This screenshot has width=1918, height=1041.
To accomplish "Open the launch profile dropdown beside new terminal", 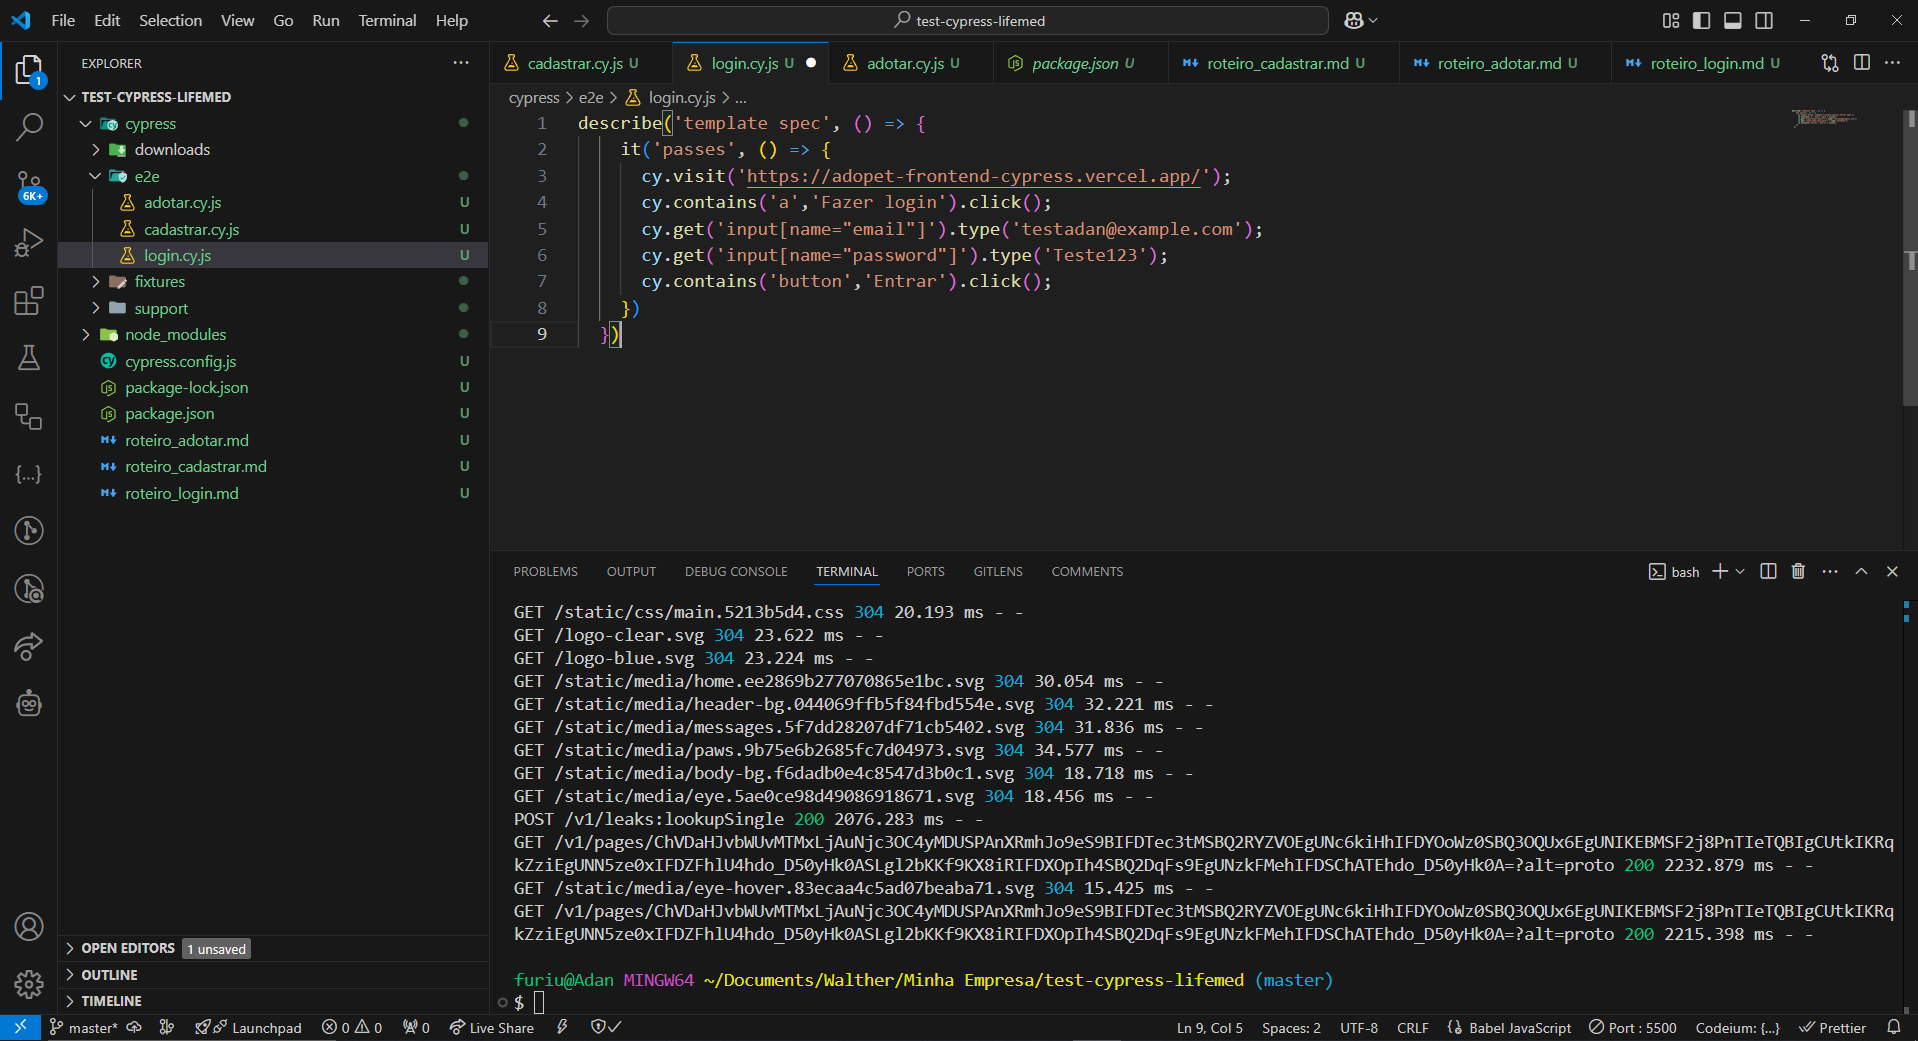I will click(1741, 571).
